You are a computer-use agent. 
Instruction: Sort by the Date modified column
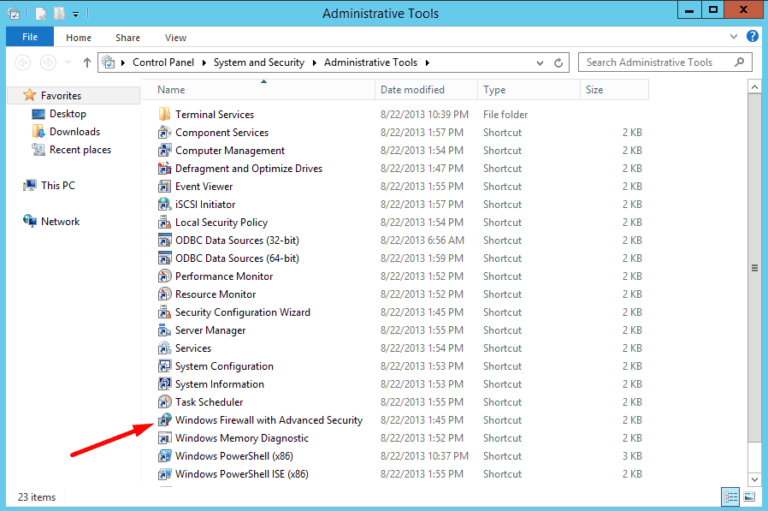(427, 90)
